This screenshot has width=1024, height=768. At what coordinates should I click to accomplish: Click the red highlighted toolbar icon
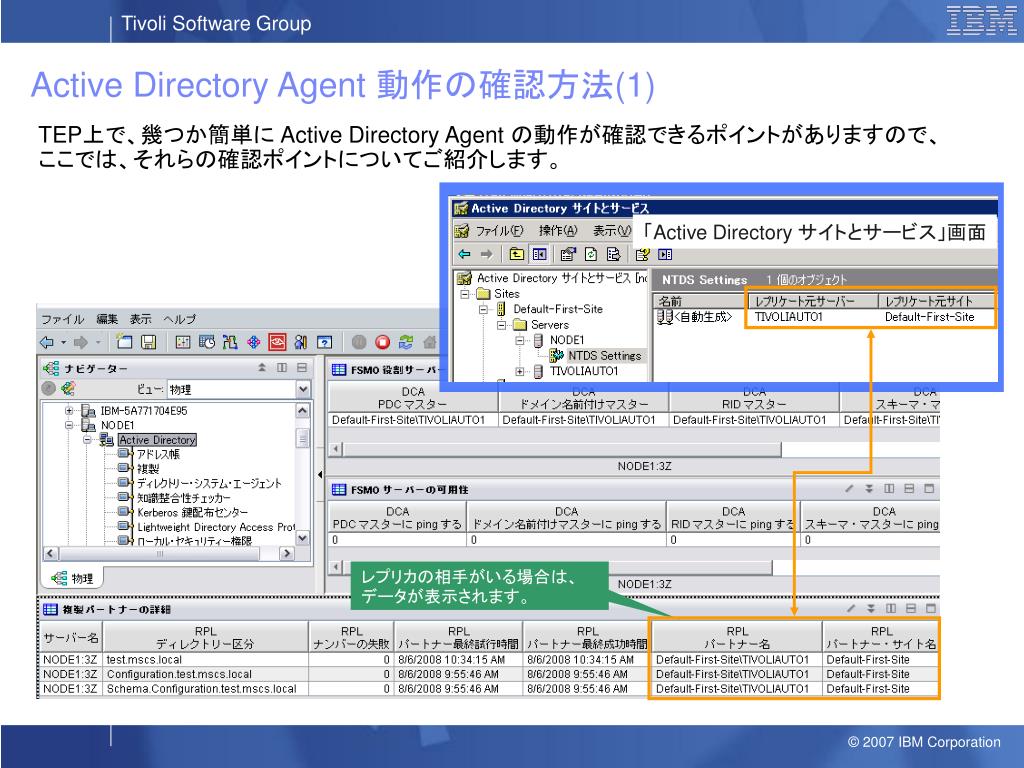pos(277,342)
